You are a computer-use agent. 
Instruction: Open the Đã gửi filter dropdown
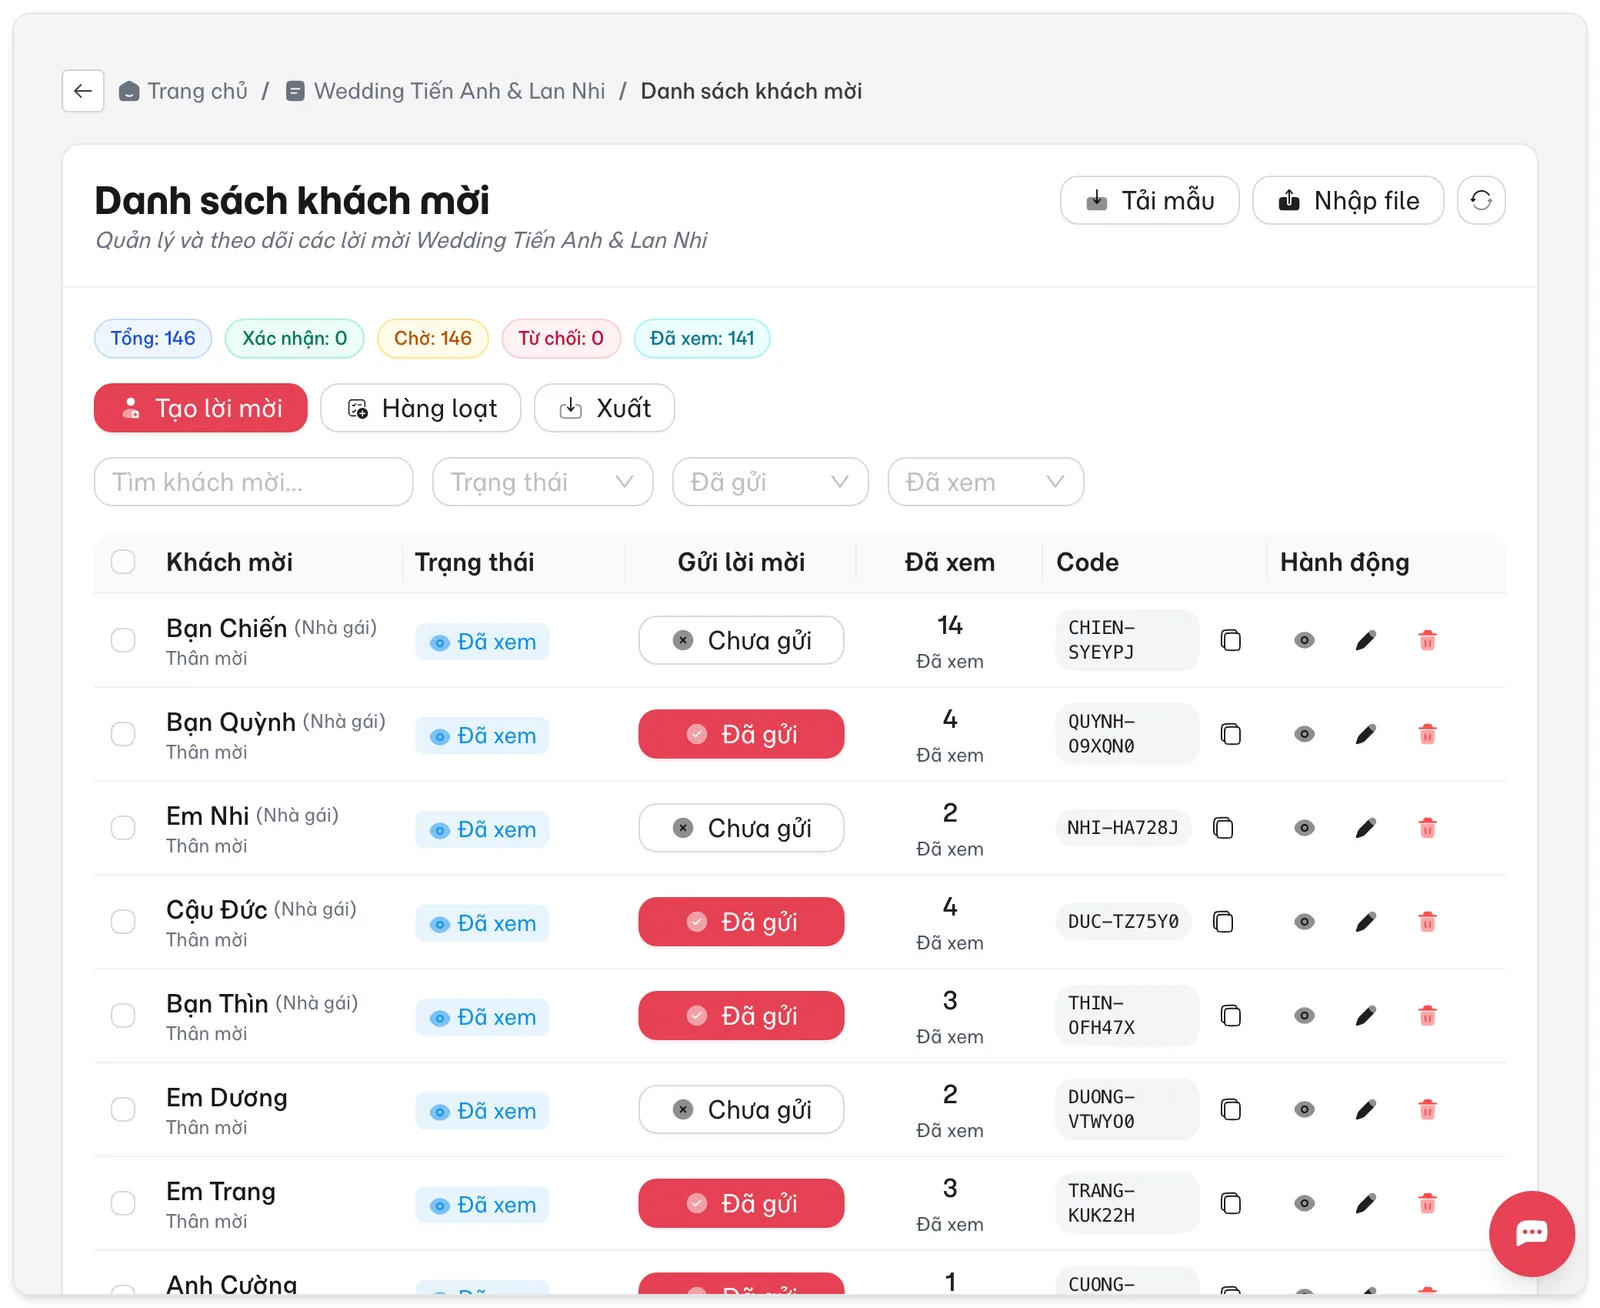[x=770, y=482]
